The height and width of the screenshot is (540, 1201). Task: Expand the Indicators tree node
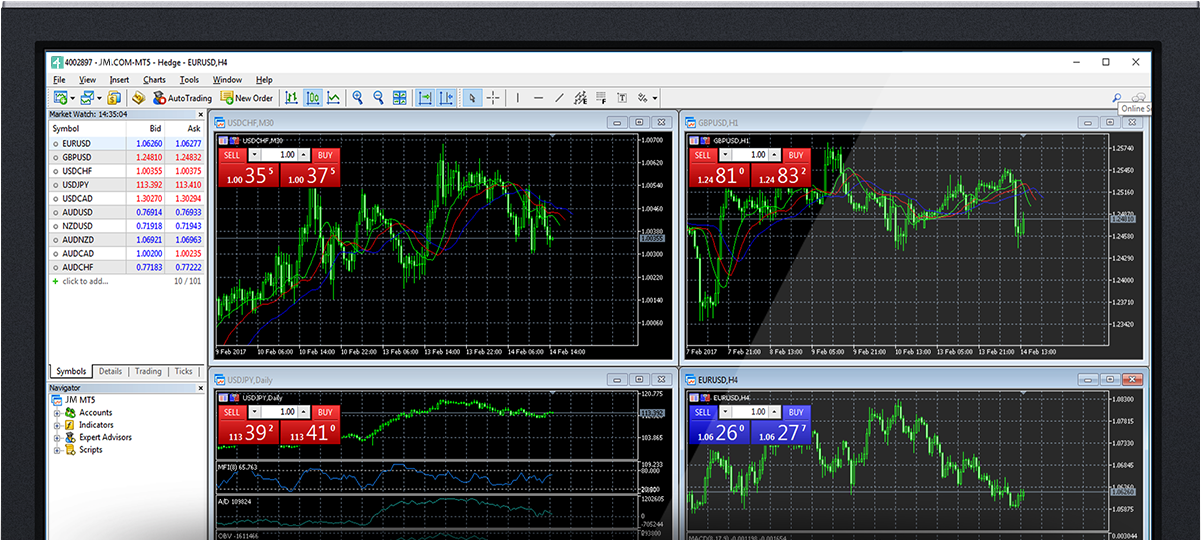(57, 425)
